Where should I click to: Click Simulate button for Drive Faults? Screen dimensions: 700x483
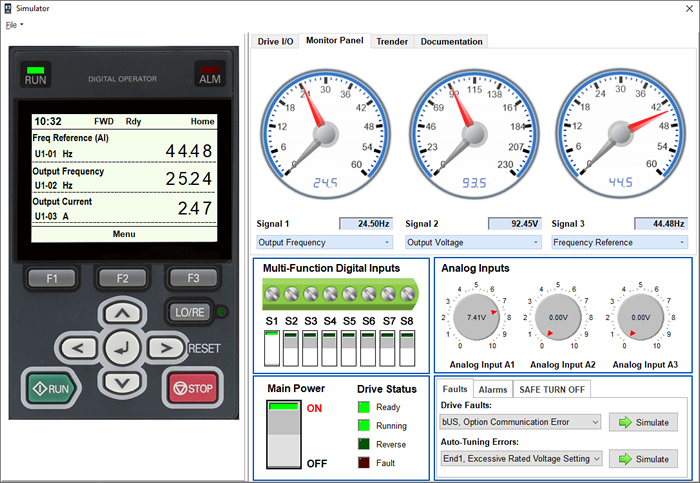(643, 422)
